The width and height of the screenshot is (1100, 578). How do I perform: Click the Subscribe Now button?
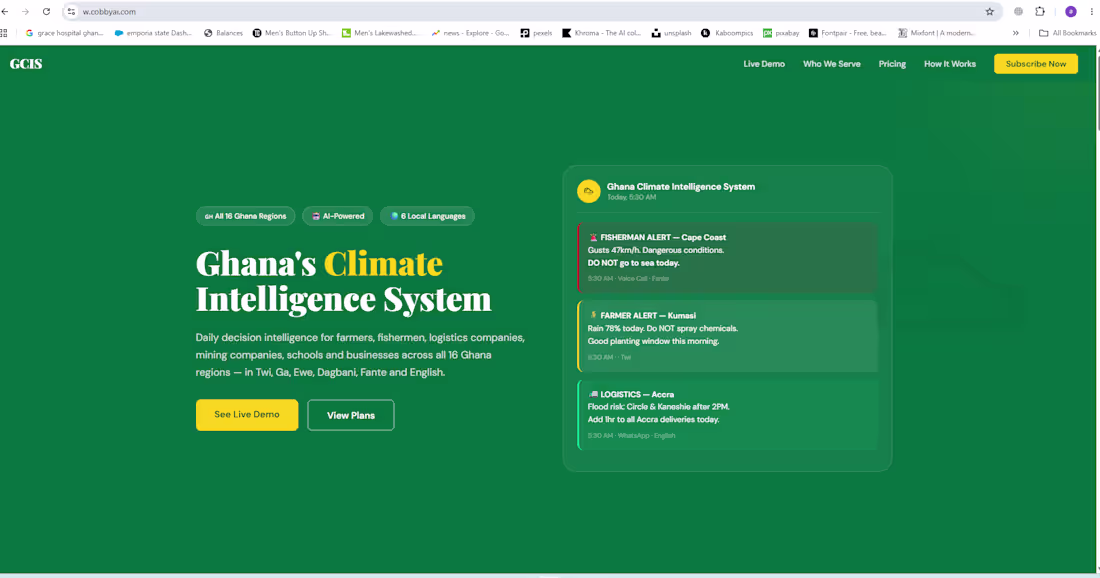[1035, 64]
